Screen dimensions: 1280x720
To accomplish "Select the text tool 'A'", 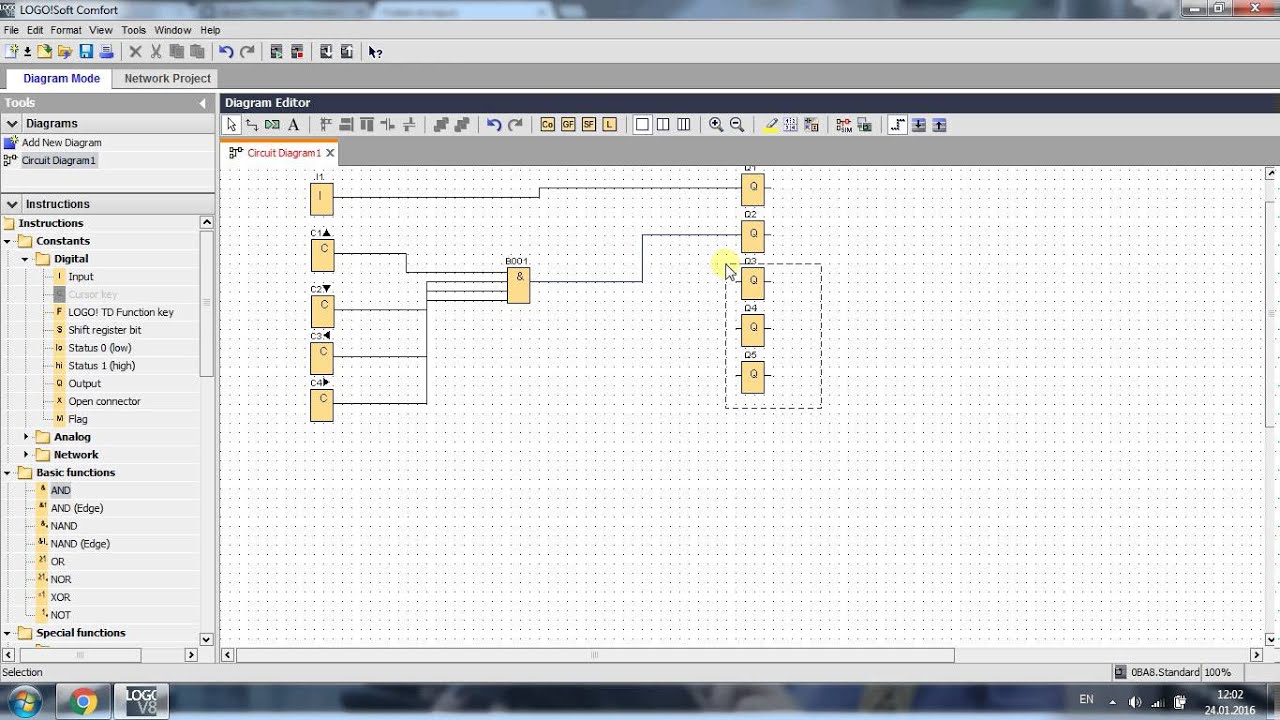I will [x=293, y=125].
